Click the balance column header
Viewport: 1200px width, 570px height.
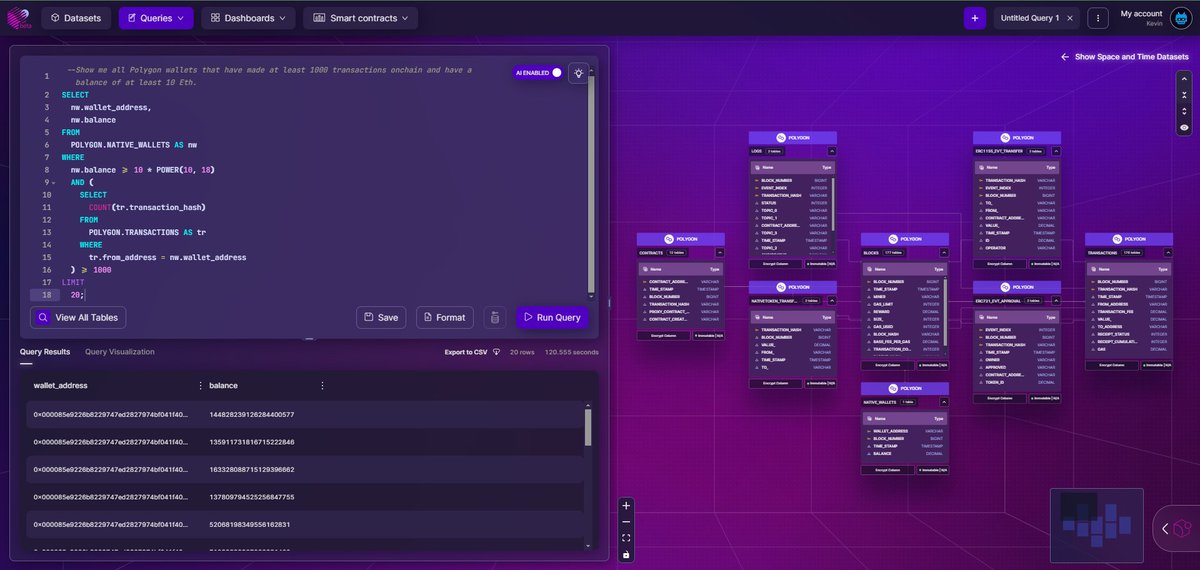point(223,385)
